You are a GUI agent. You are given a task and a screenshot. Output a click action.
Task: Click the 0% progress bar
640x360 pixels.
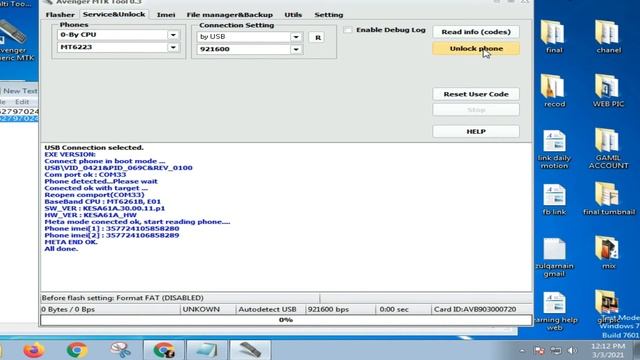click(x=286, y=320)
